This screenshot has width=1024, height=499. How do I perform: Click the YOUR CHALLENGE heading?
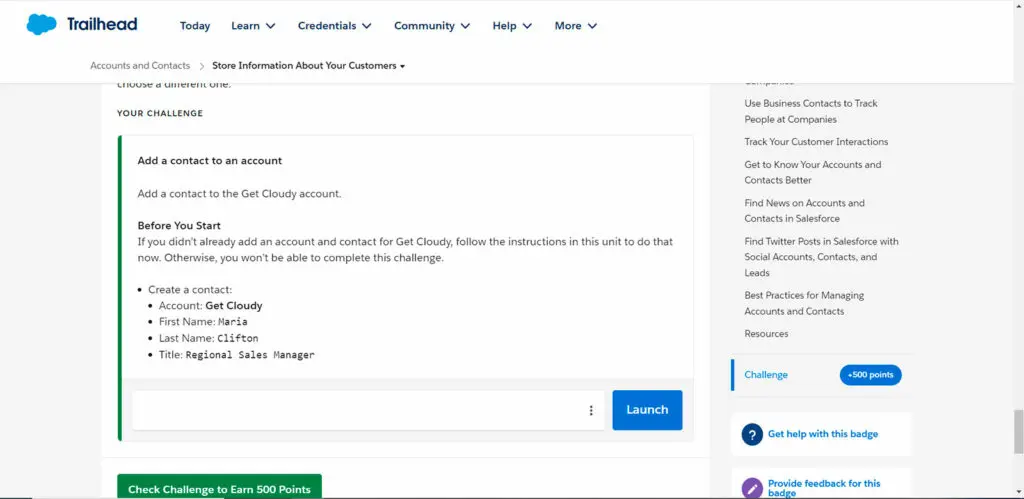click(160, 114)
